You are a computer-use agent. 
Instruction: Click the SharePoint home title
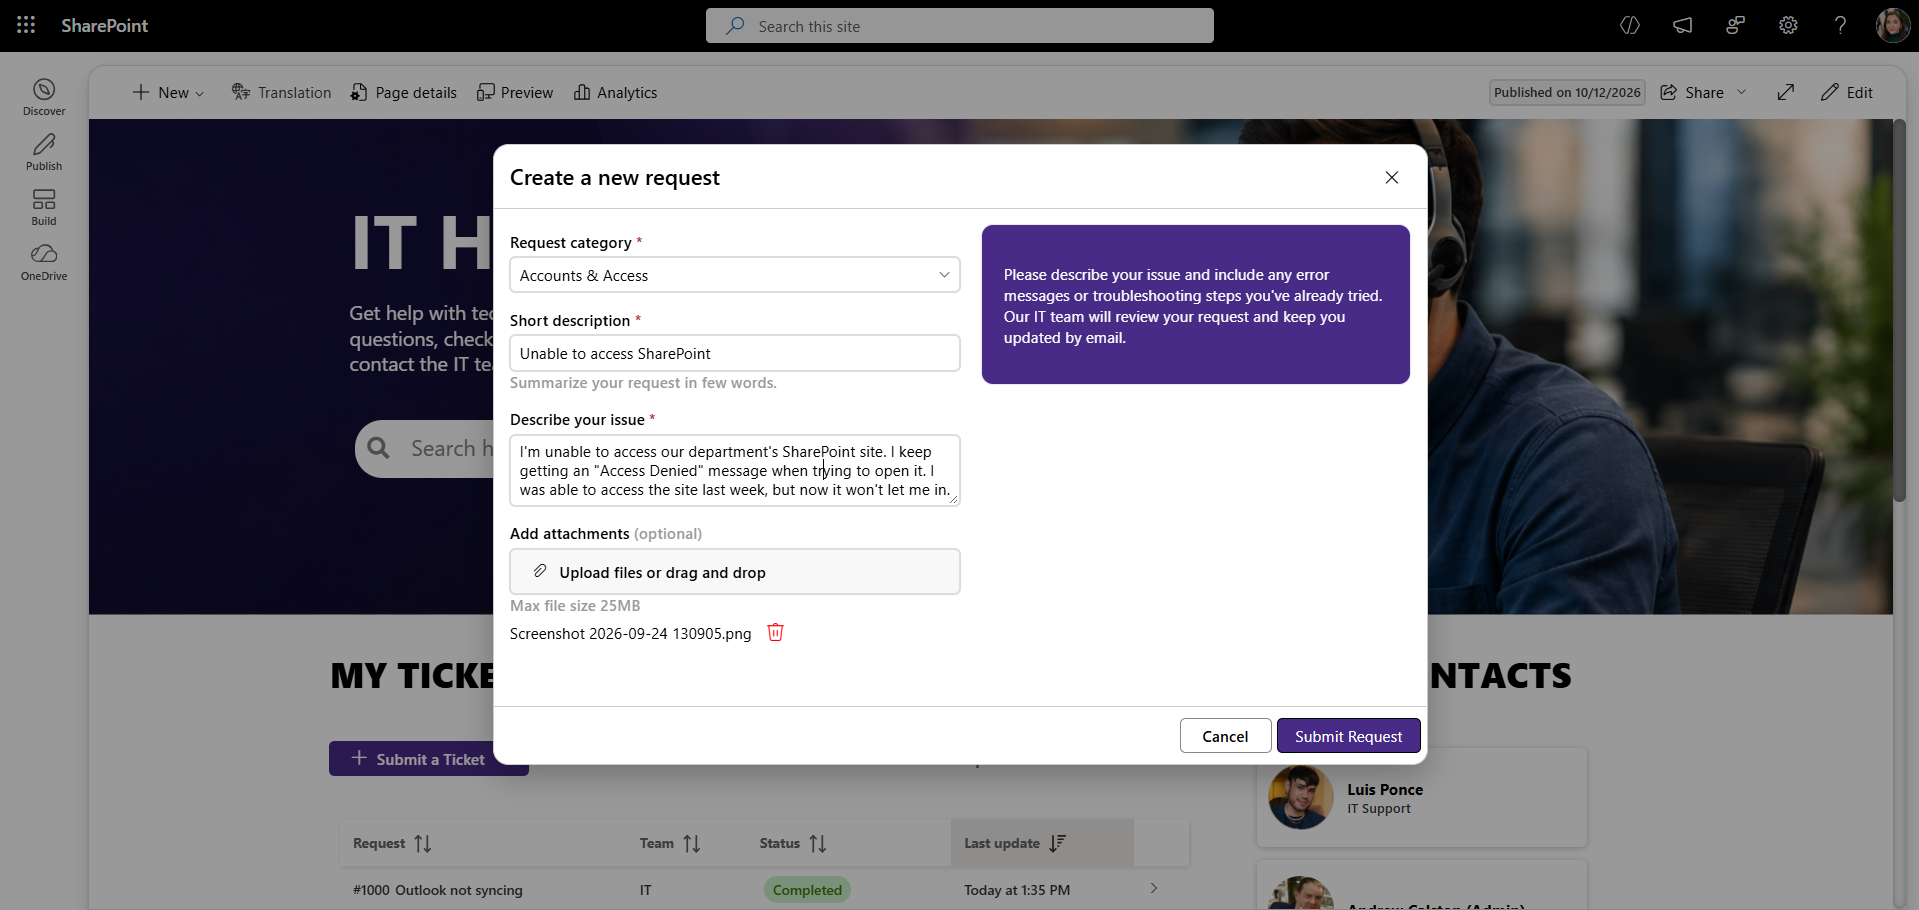tap(104, 26)
